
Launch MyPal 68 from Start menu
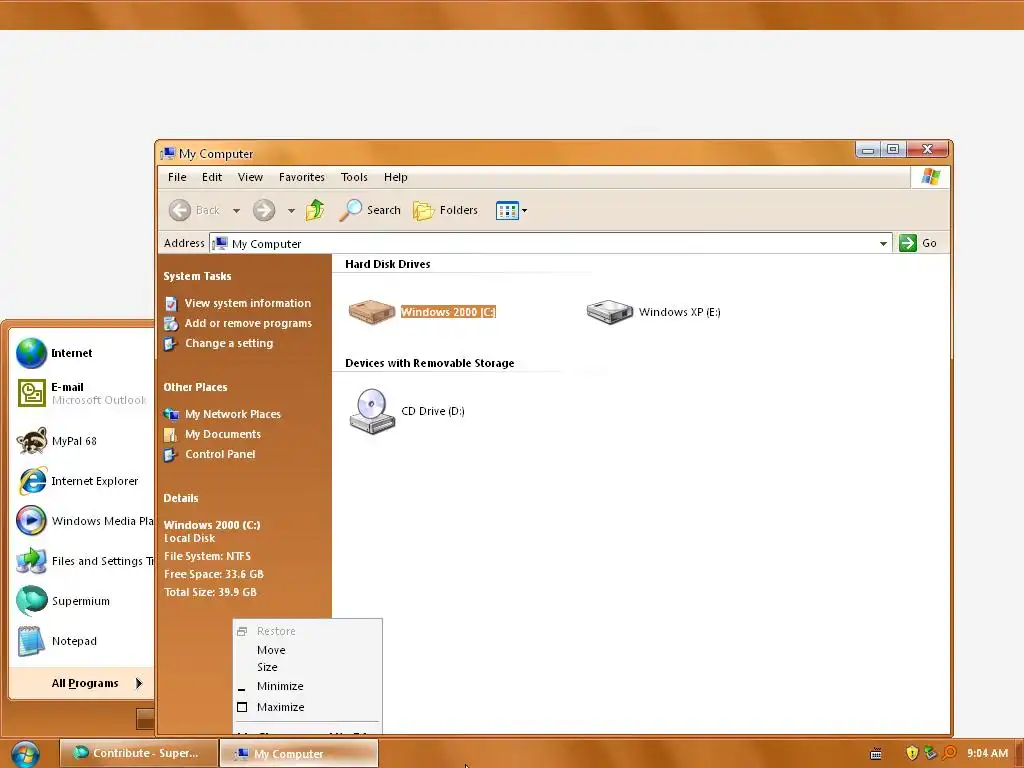pyautogui.click(x=82, y=441)
